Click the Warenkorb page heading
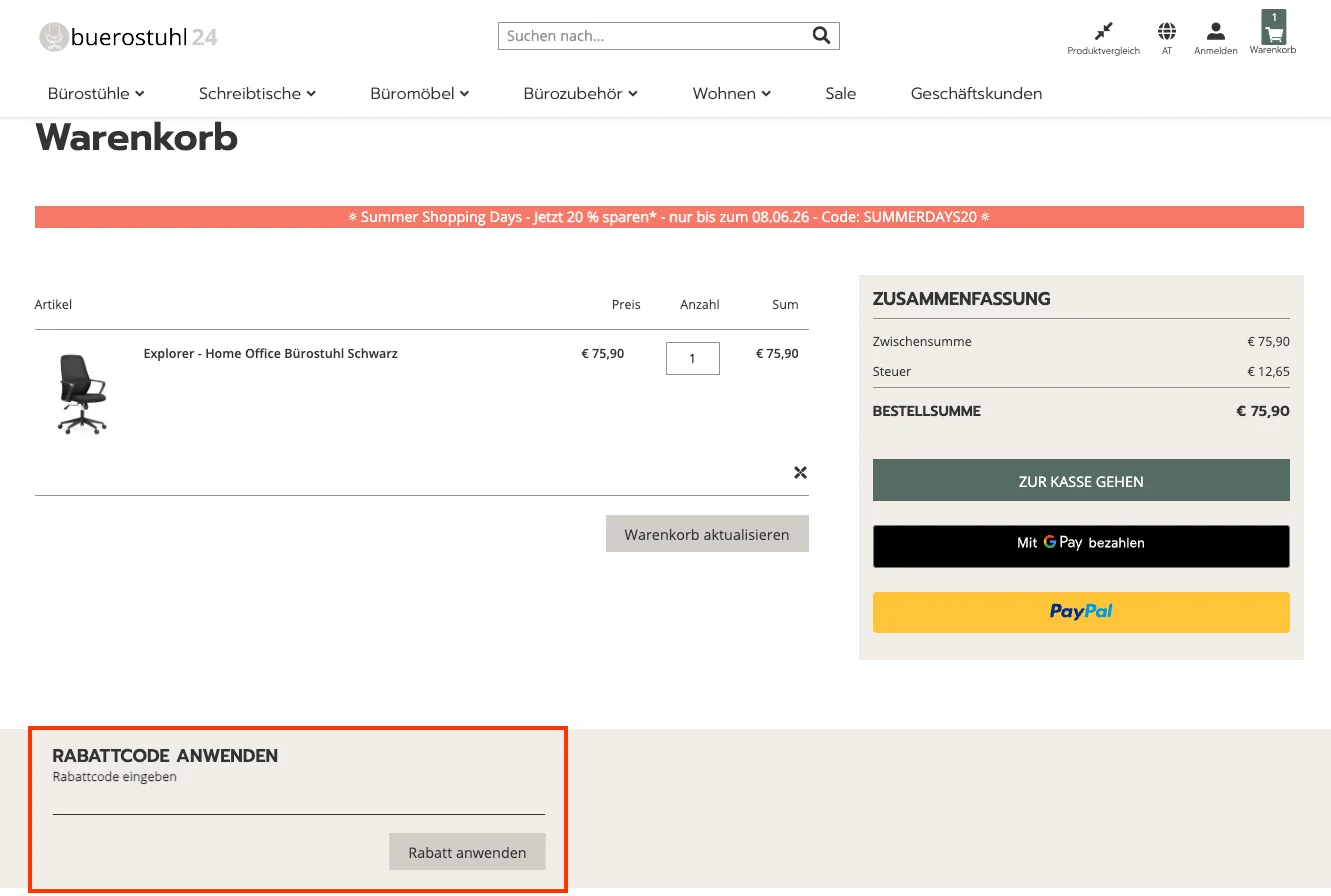 coord(137,137)
